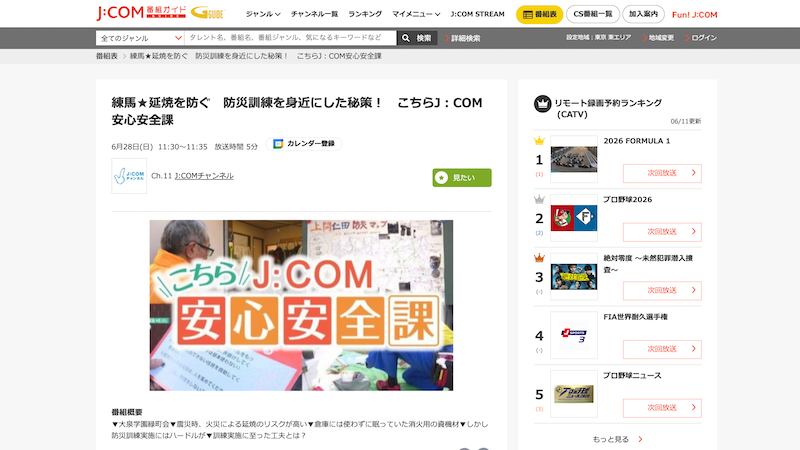This screenshot has height=450, width=800.
Task: Click the FIA世界耐久選手権 title text
Action: point(635,317)
